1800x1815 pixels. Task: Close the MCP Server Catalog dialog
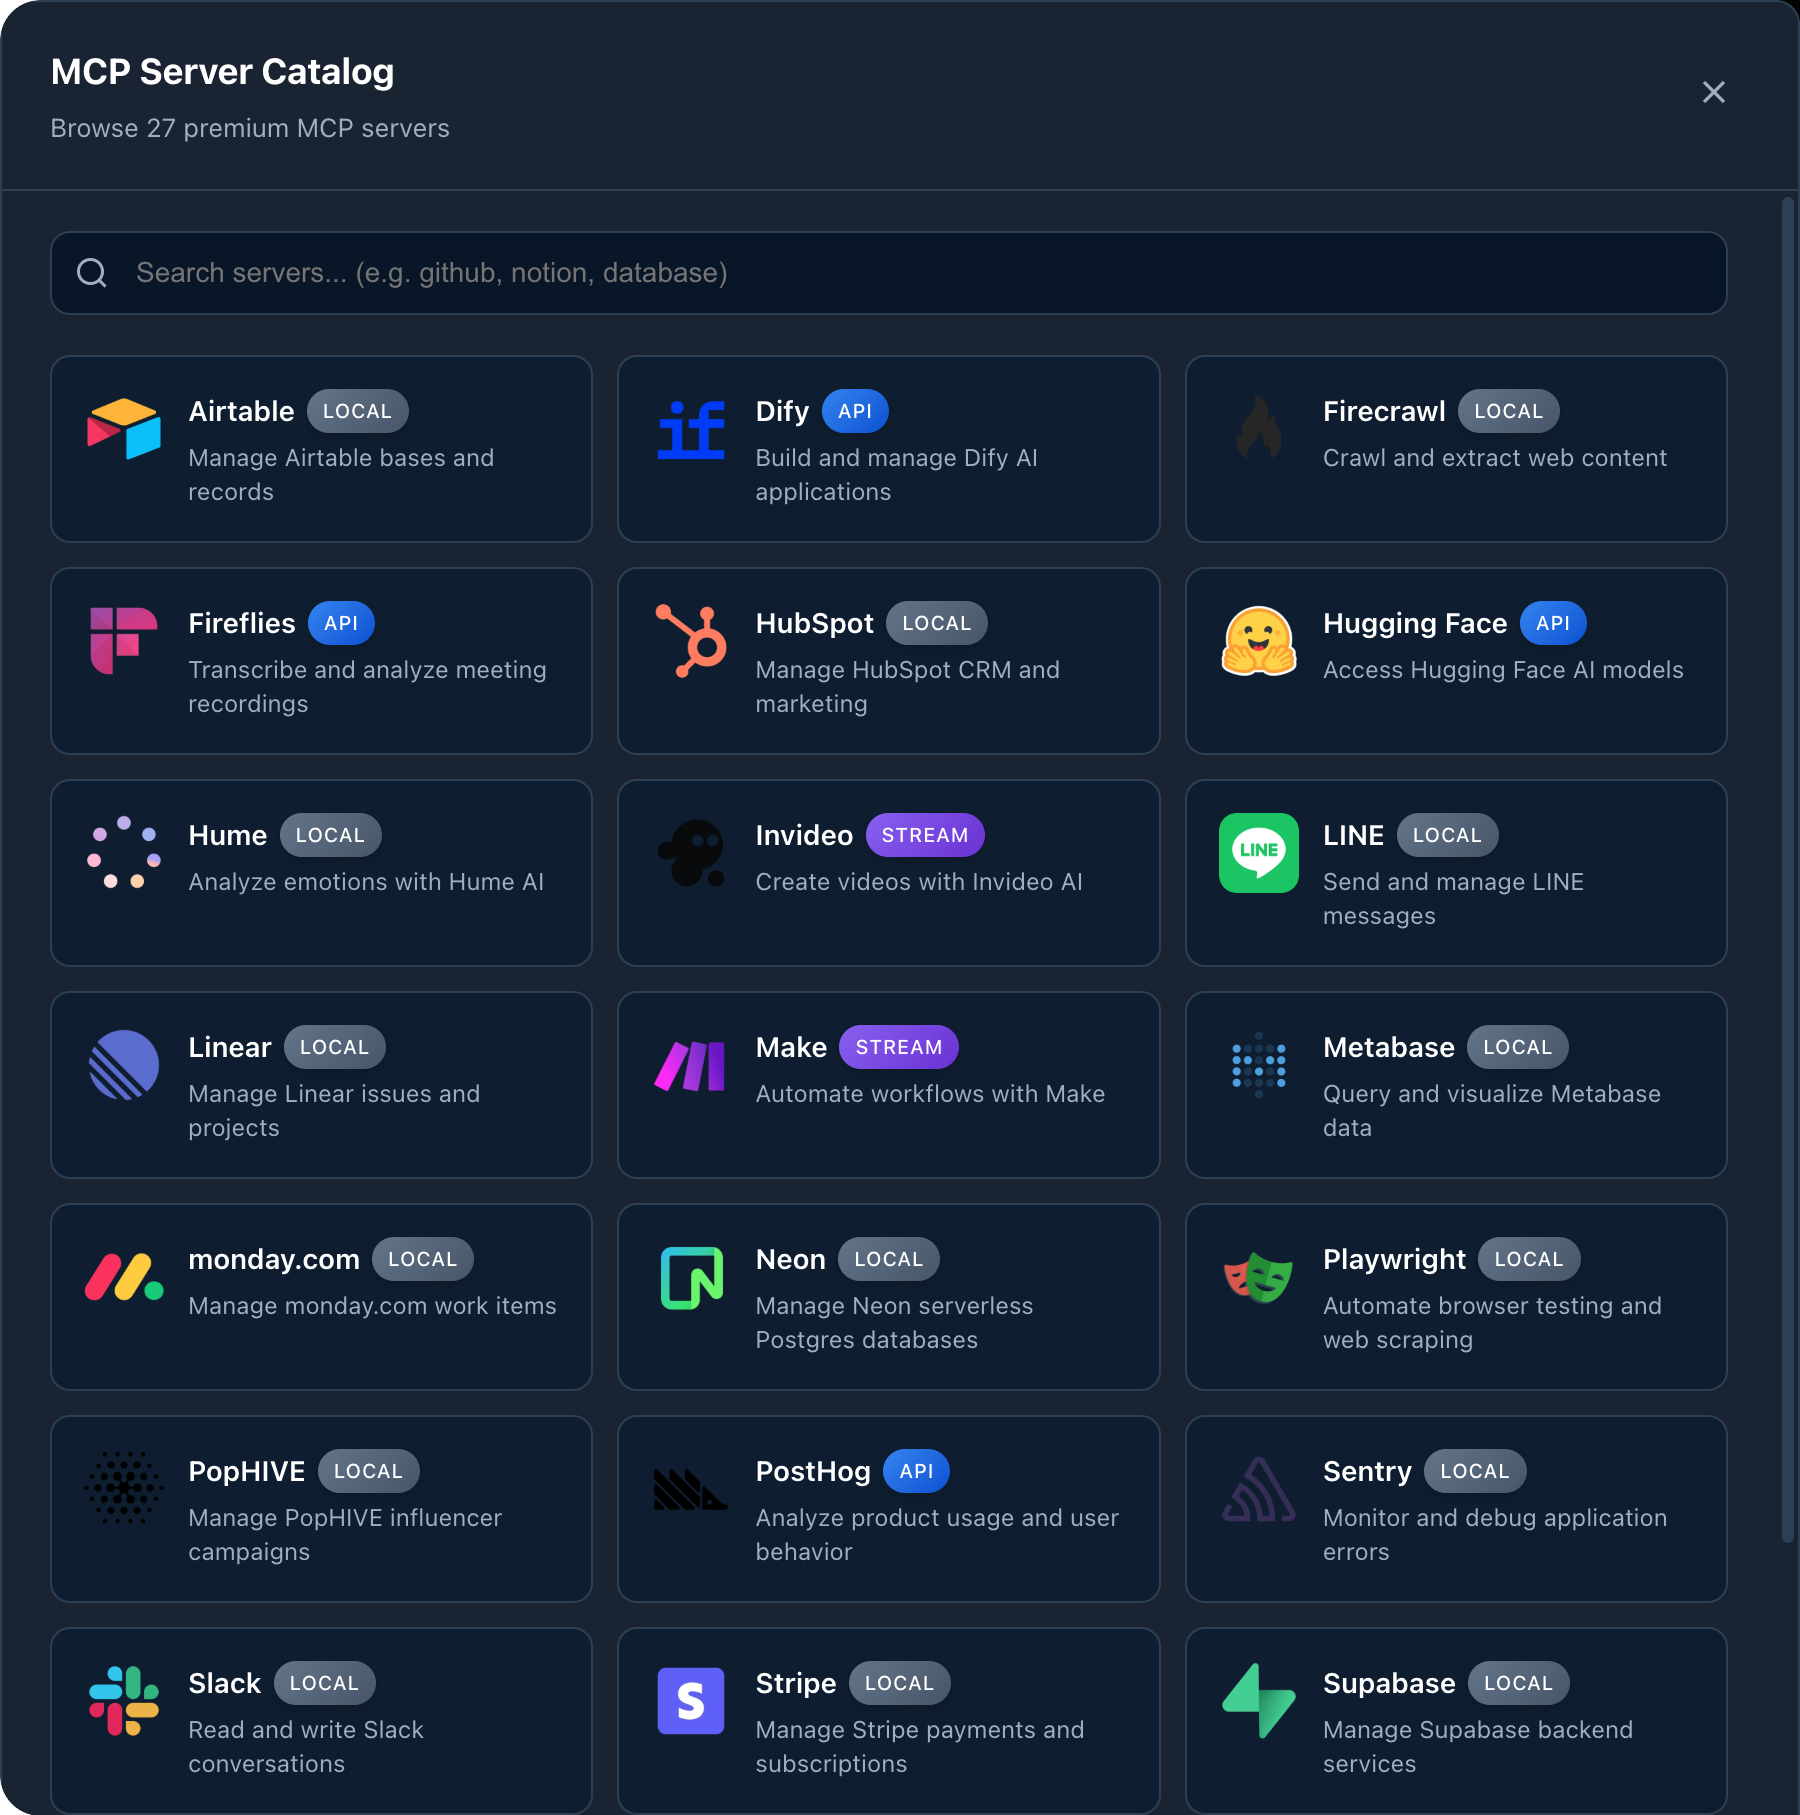[x=1713, y=92]
